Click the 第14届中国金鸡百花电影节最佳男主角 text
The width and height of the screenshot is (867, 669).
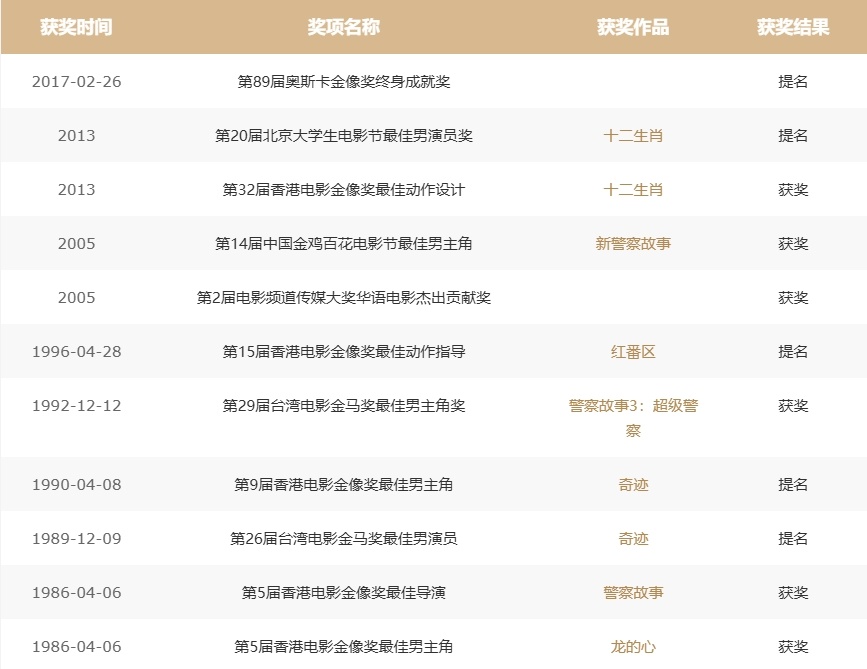[343, 243]
